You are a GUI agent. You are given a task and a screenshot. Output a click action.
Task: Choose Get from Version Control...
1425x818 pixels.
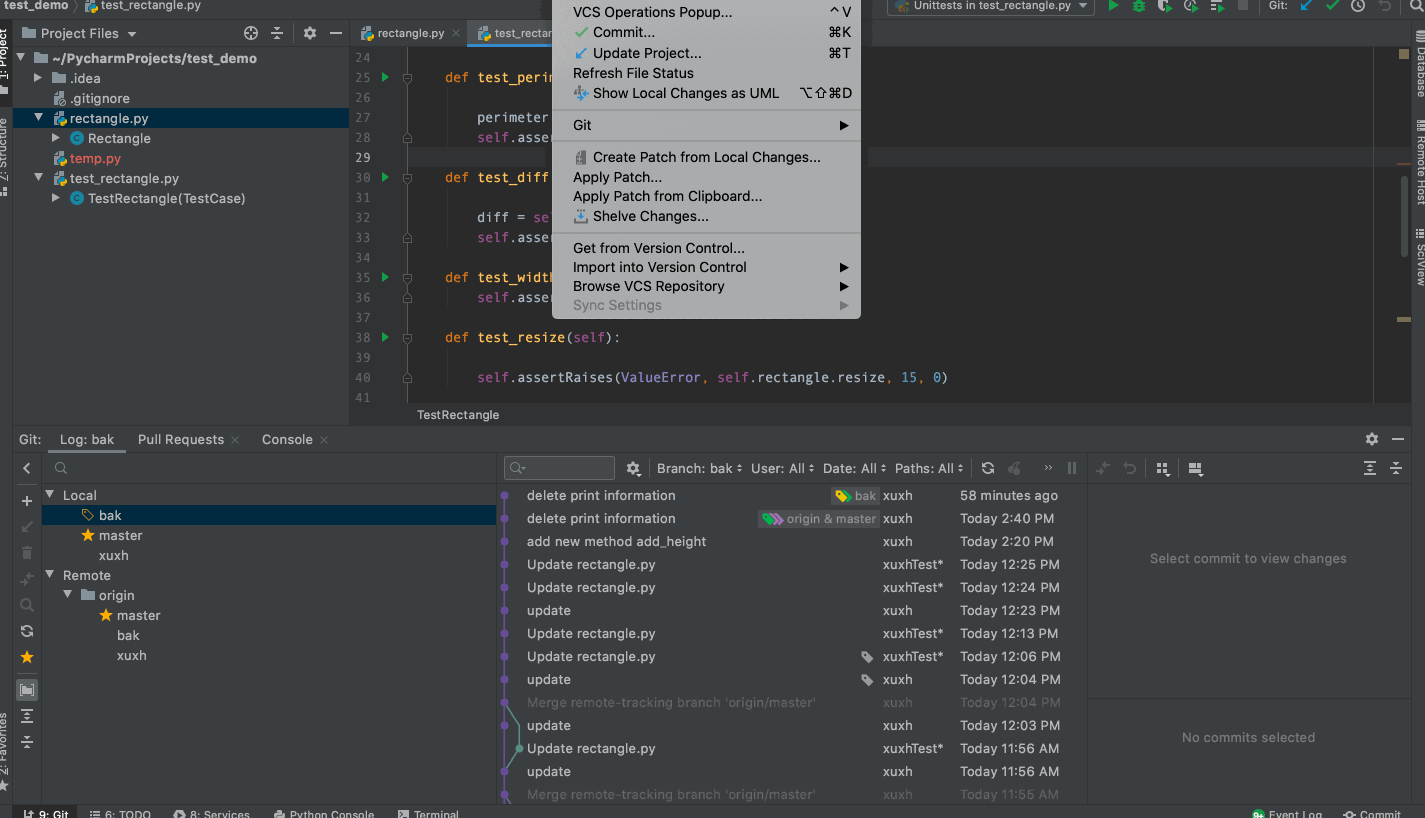pyautogui.click(x=706, y=248)
